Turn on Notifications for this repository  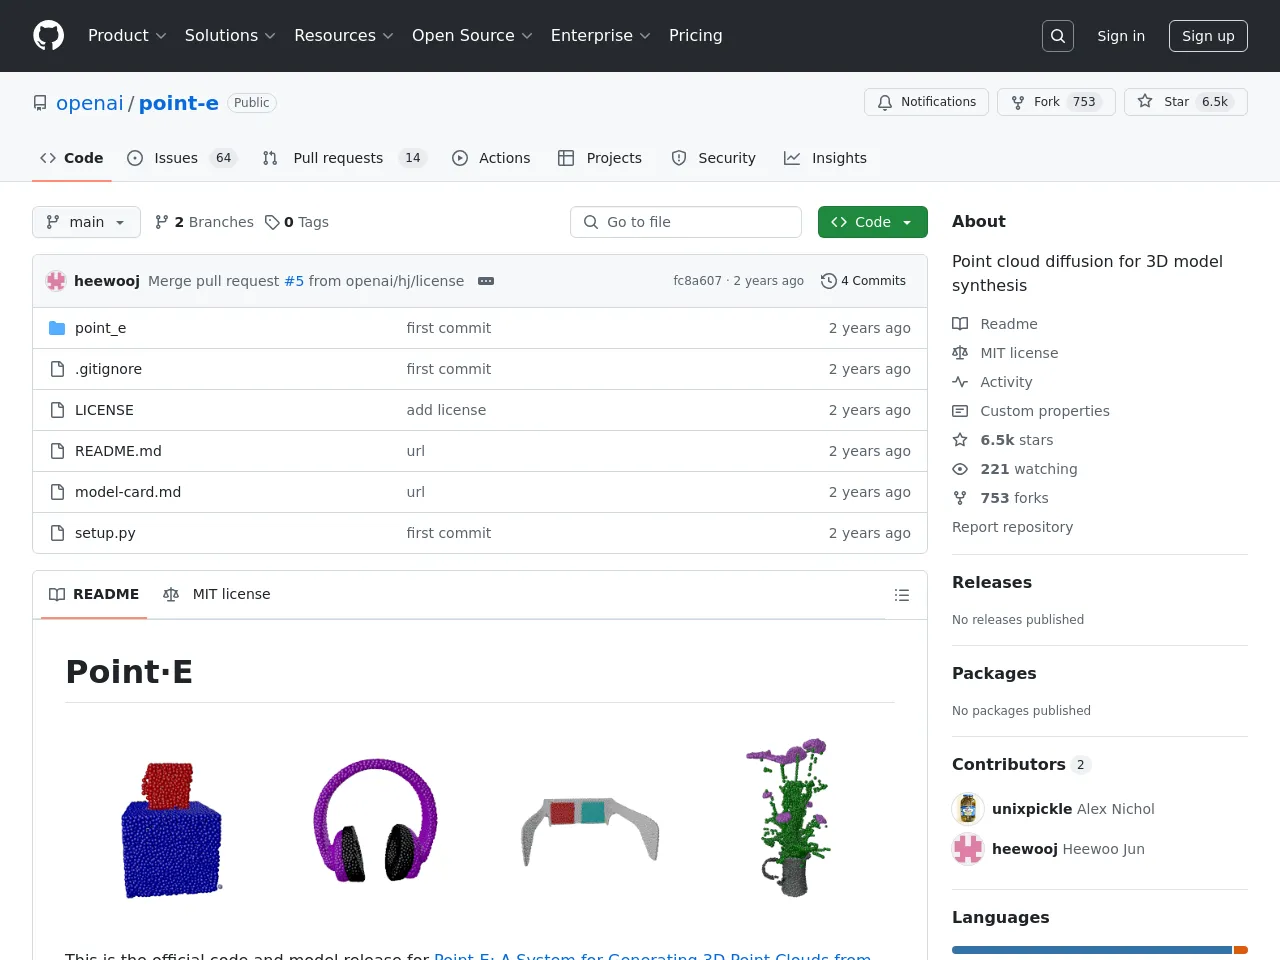(x=926, y=102)
